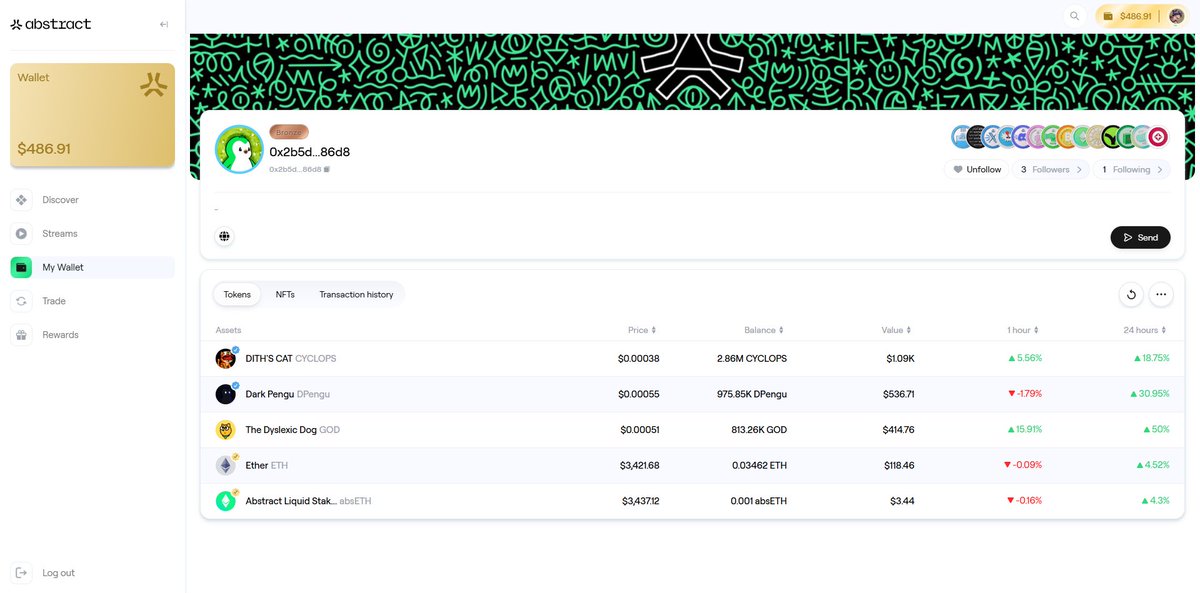The height and width of the screenshot is (593, 1200).
Task: Open the search magnifier icon
Action: pyautogui.click(x=1075, y=16)
